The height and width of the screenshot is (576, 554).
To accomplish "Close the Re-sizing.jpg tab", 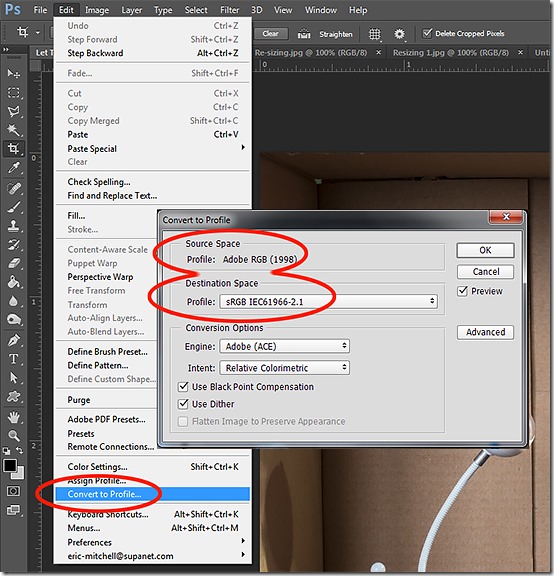I will [378, 53].
